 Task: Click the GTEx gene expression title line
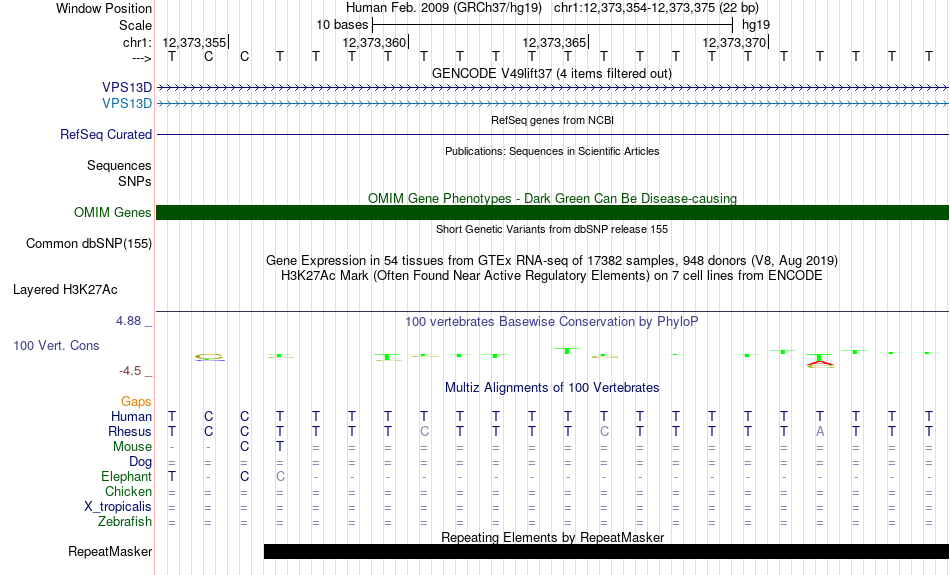(552, 261)
